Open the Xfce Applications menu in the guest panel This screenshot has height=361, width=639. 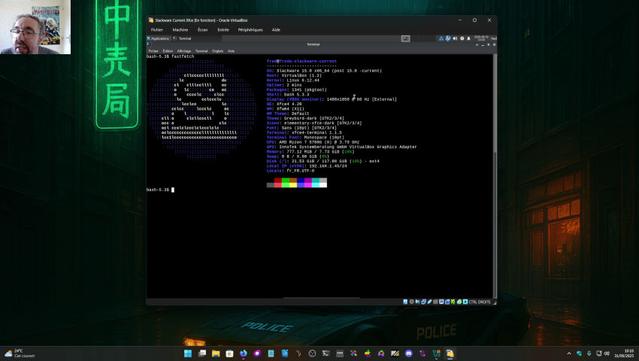158,38
